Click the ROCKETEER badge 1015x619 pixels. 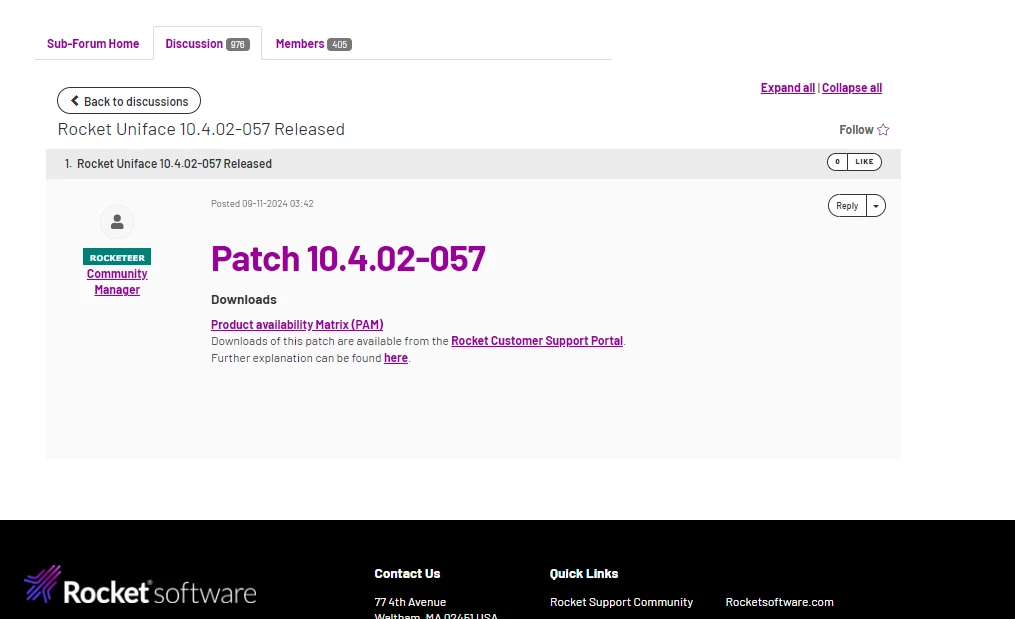click(x=117, y=257)
